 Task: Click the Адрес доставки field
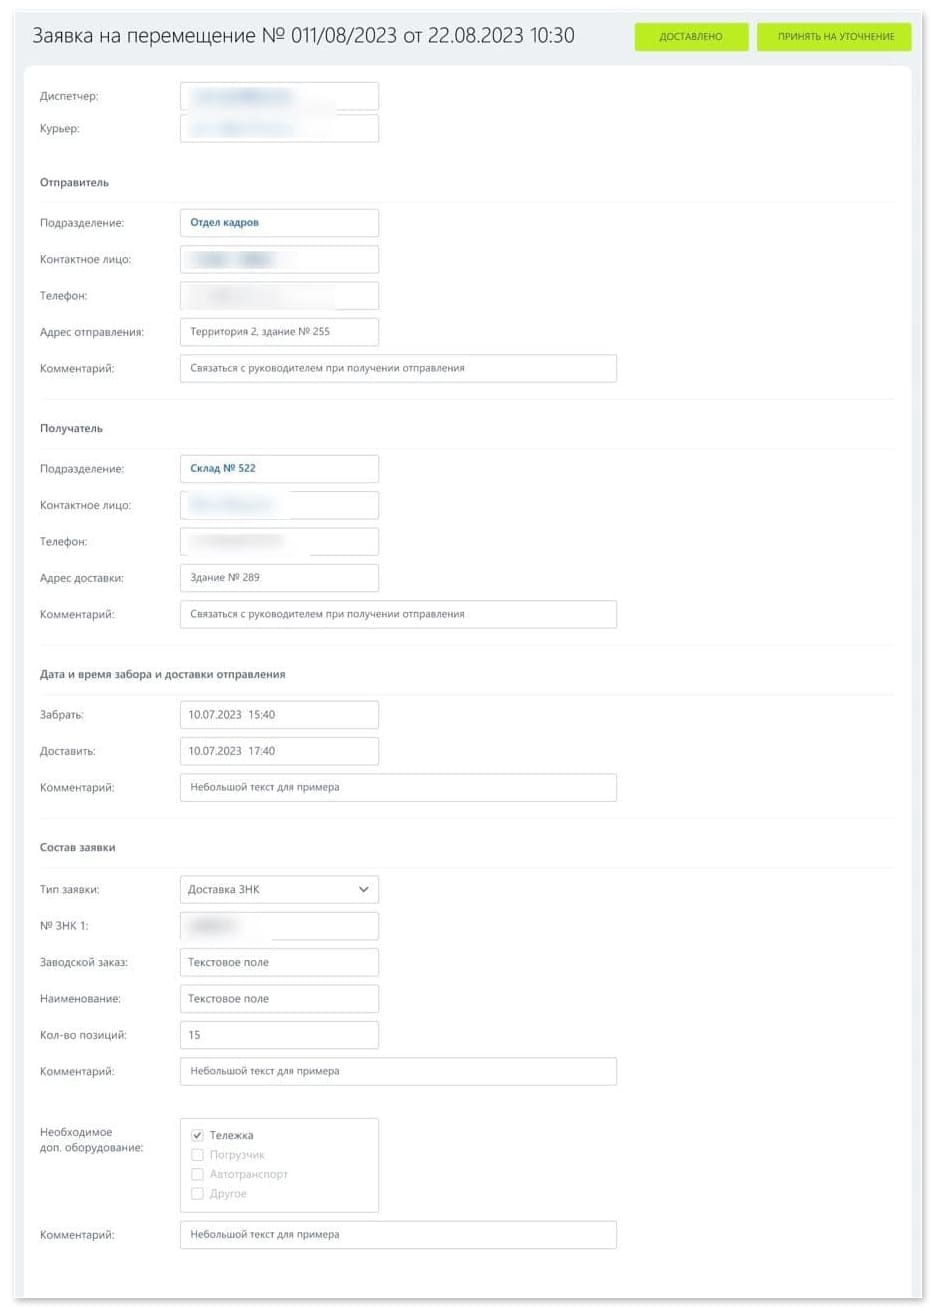(279, 578)
